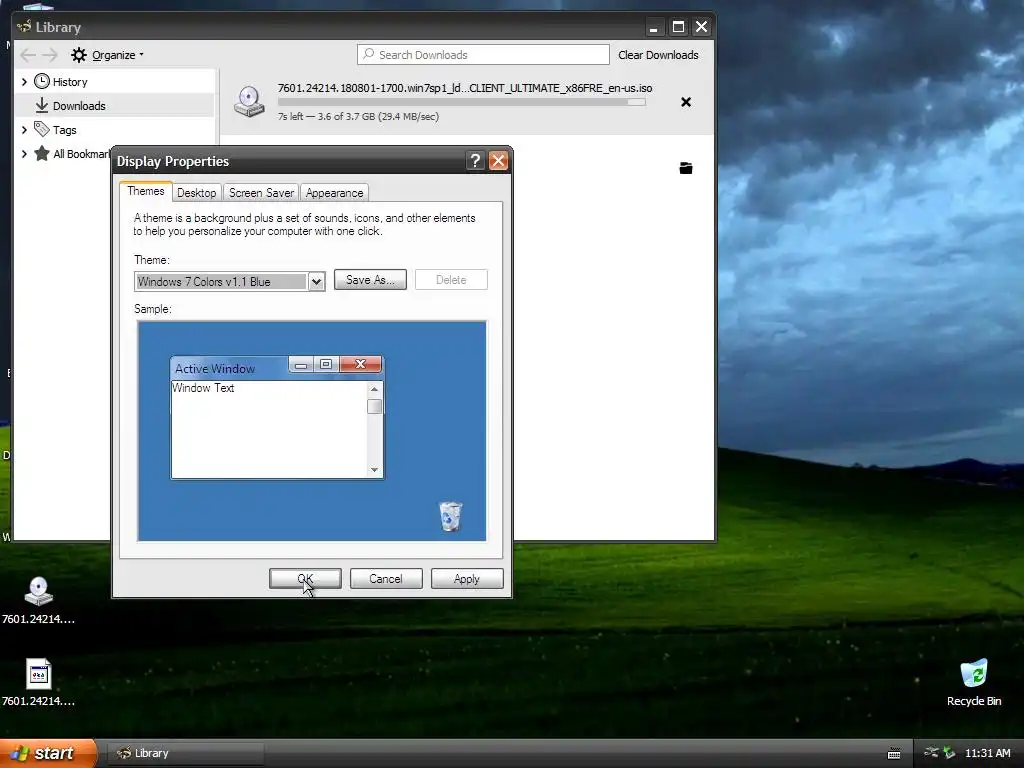Open the Theme dropdown arrow
The height and width of the screenshot is (768, 1024).
coord(316,281)
